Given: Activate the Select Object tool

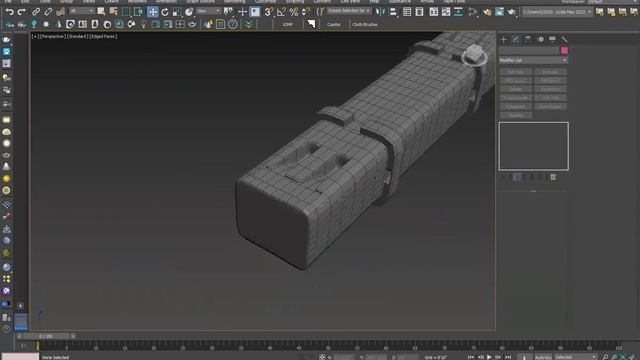Looking at the screenshot, I should 101,12.
